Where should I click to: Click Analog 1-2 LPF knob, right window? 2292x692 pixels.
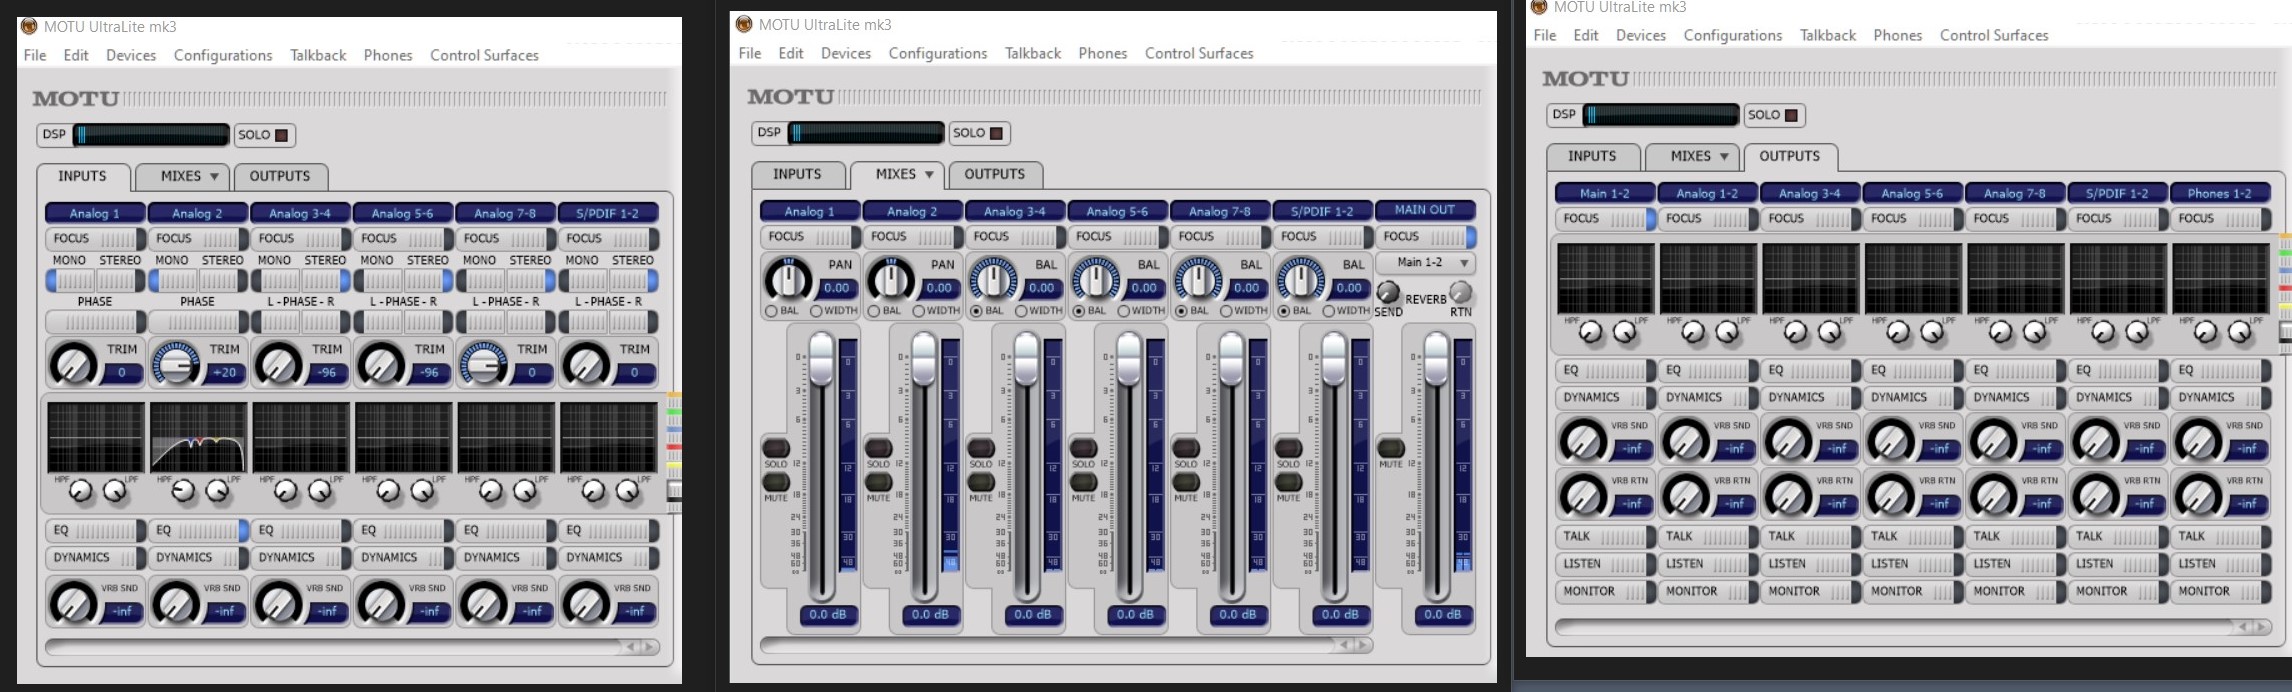click(1727, 332)
